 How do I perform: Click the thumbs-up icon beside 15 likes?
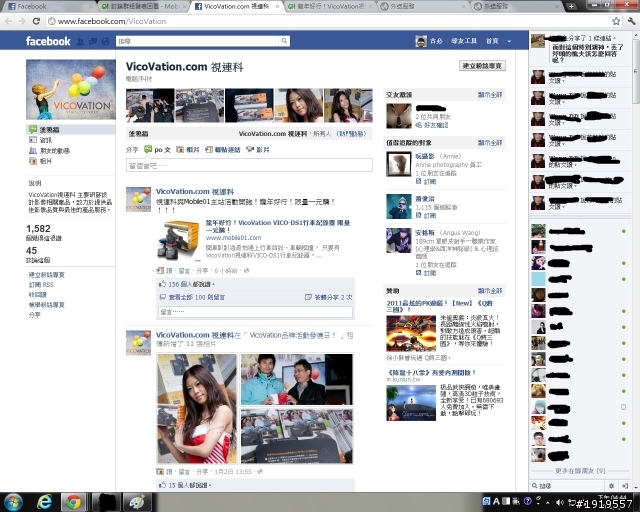[x=162, y=485]
